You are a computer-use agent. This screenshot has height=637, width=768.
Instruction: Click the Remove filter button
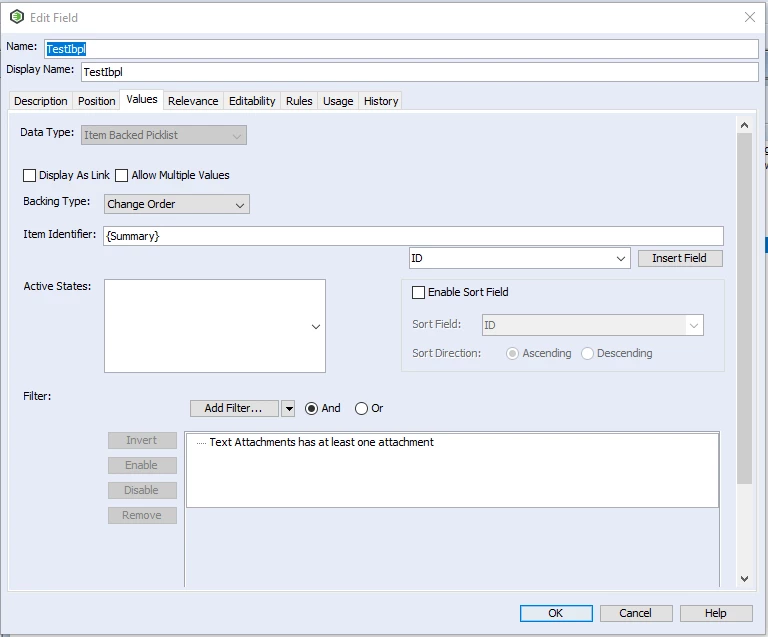pos(142,515)
